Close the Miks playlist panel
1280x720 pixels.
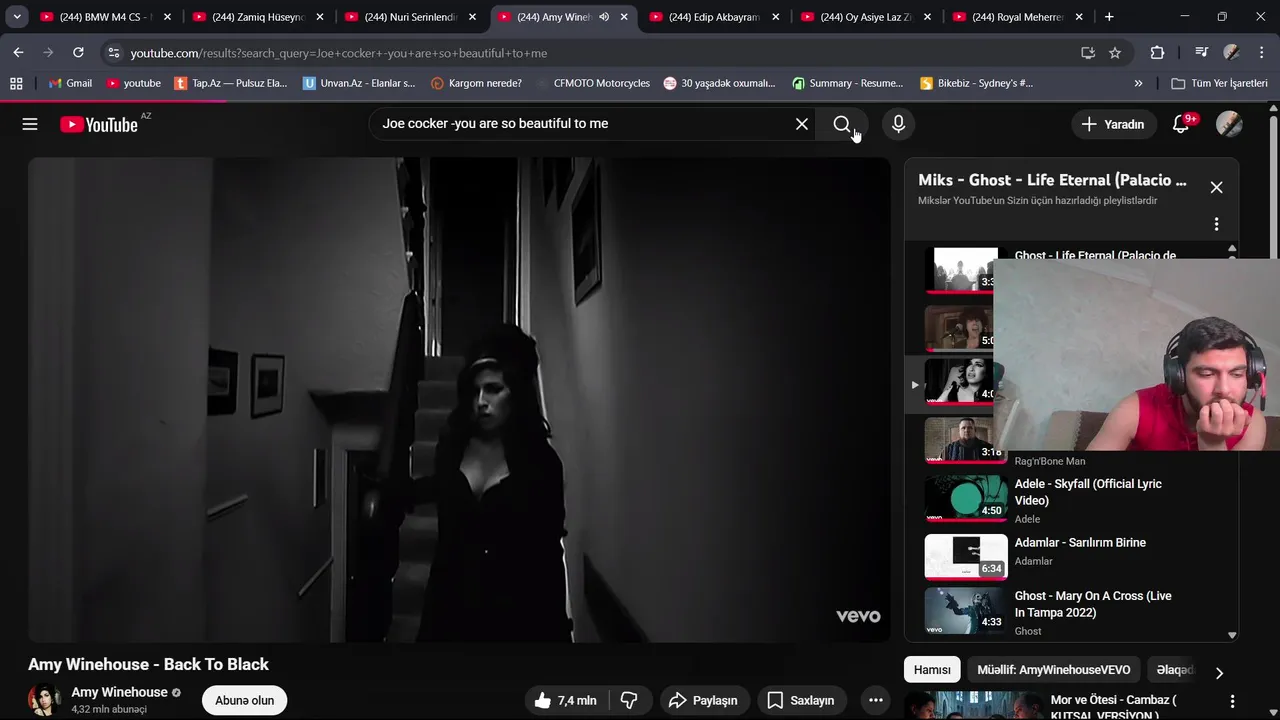(x=1216, y=187)
